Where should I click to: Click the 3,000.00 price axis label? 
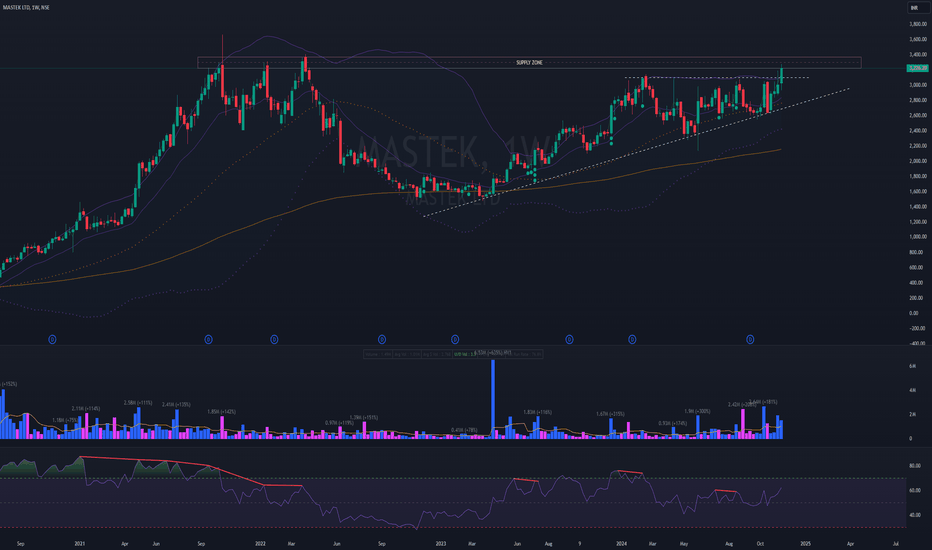pos(918,85)
